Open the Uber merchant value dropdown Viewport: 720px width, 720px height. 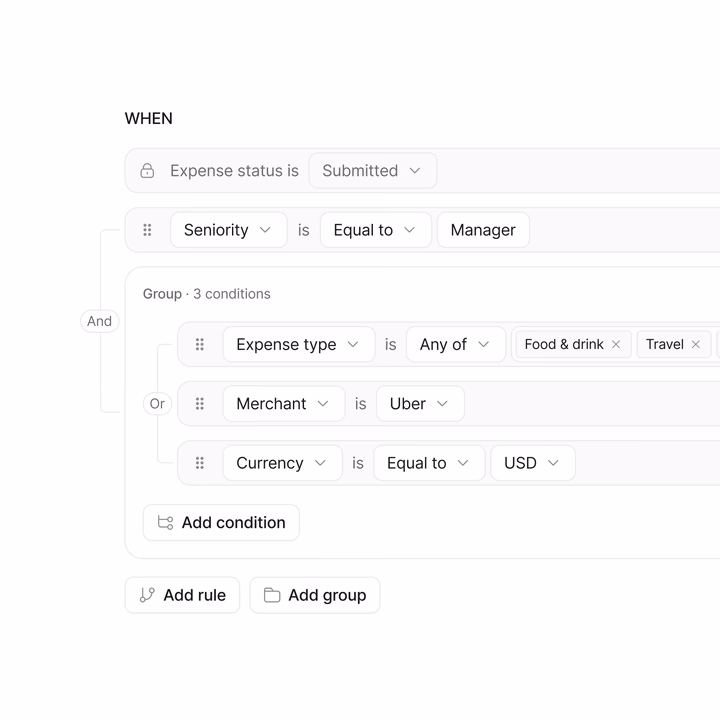pos(420,403)
